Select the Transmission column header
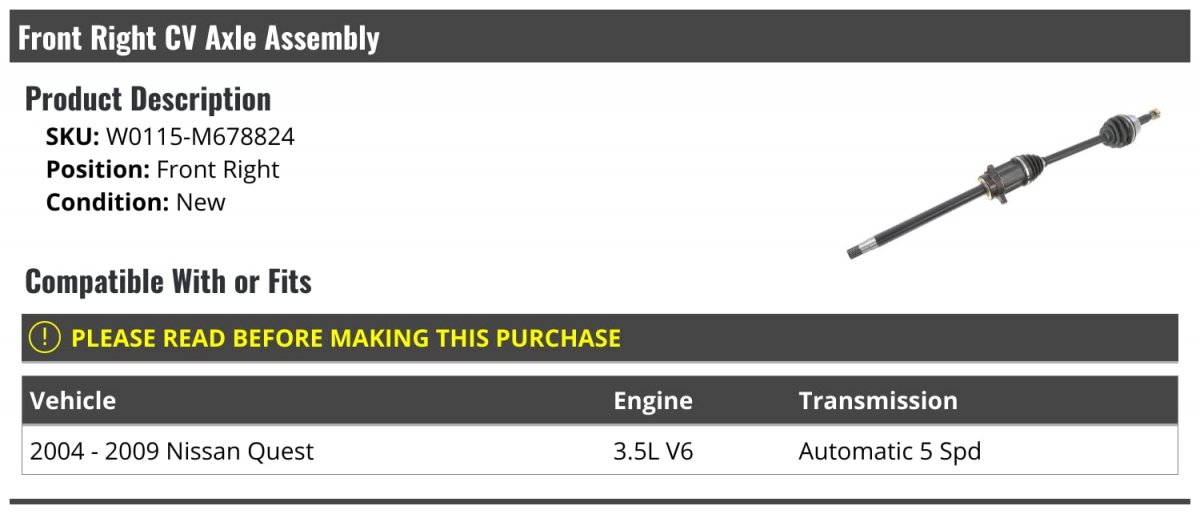Screen dimensions: 1200x514 tap(877, 401)
